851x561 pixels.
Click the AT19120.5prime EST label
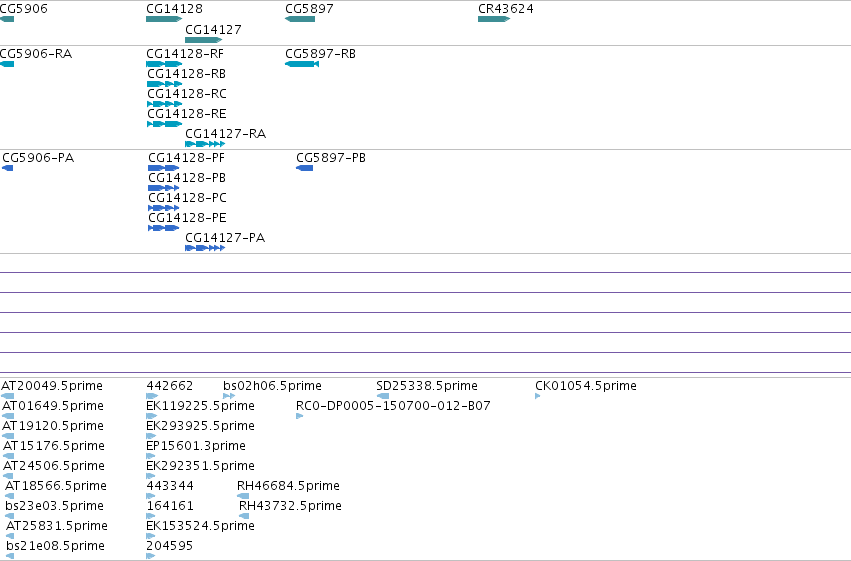pyautogui.click(x=53, y=426)
